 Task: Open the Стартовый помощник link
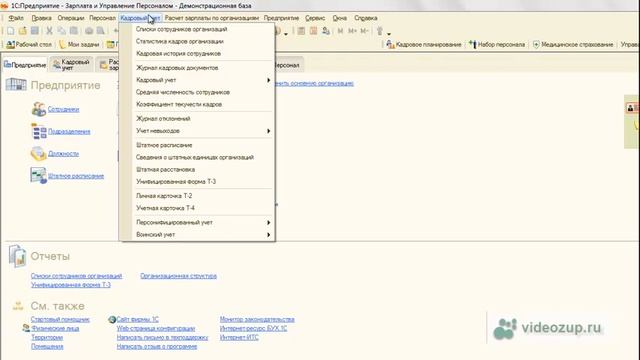(x=60, y=320)
